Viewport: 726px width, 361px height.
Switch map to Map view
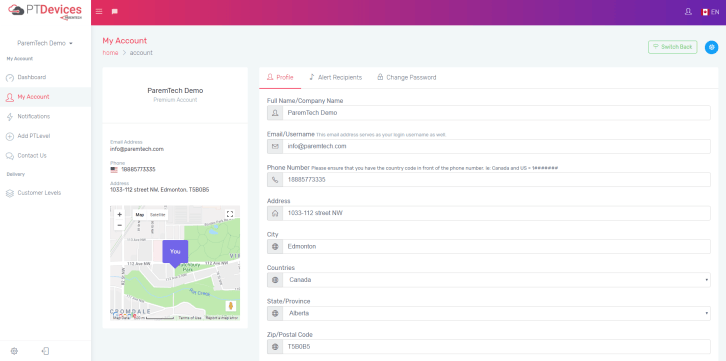point(140,215)
